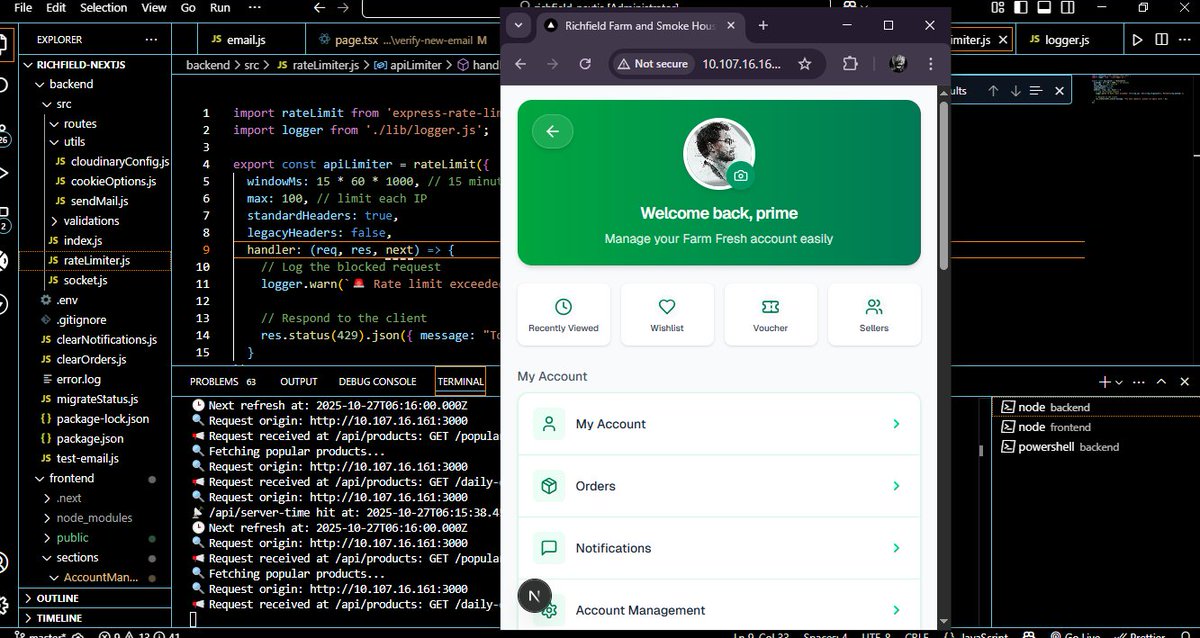1200x638 pixels.
Task: Open the Recently Viewed card
Action: (x=563, y=315)
